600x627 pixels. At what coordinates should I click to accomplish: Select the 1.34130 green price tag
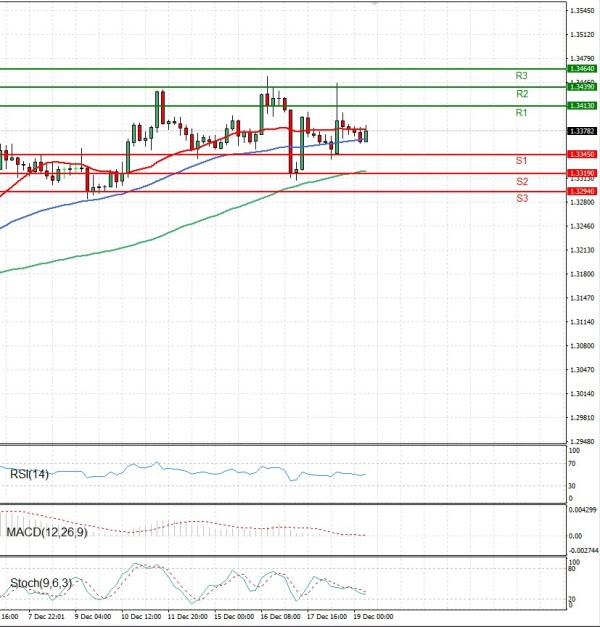pos(581,105)
